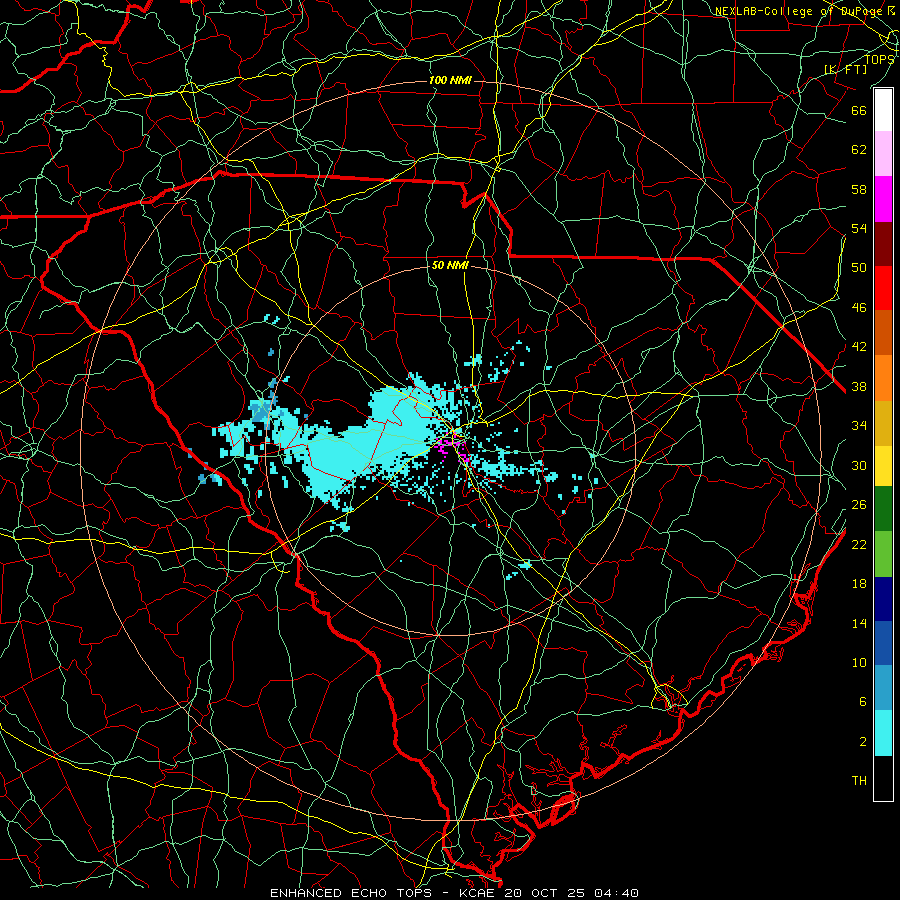Click the magenta legend swatch
900x900 pixels.
click(x=883, y=199)
